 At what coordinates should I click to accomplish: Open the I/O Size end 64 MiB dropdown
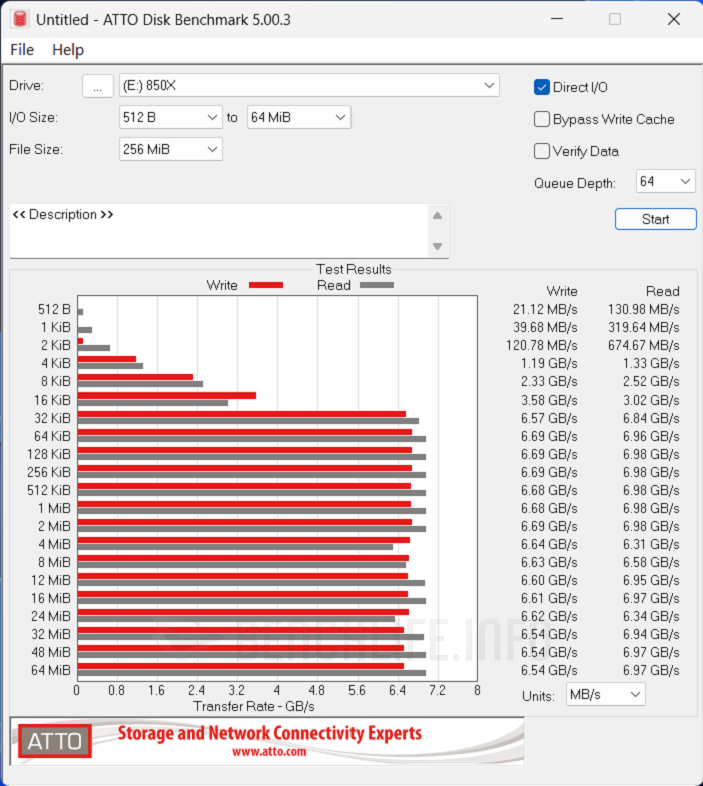299,117
